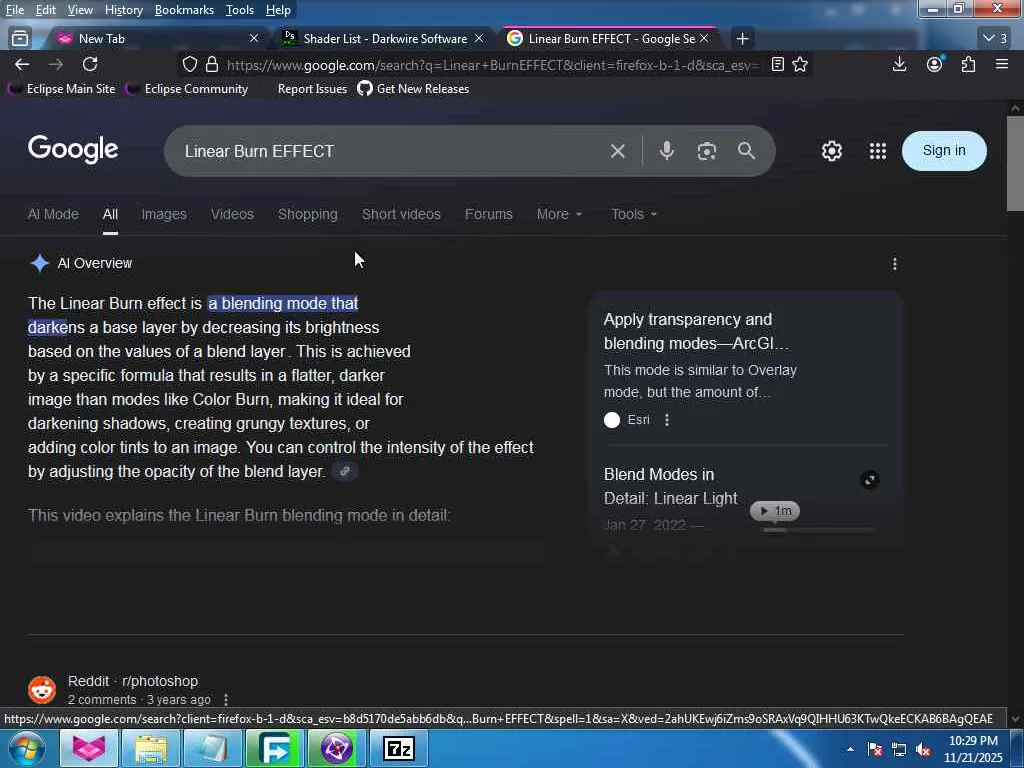
Task: Switch to Videos search results
Action: pyautogui.click(x=232, y=214)
